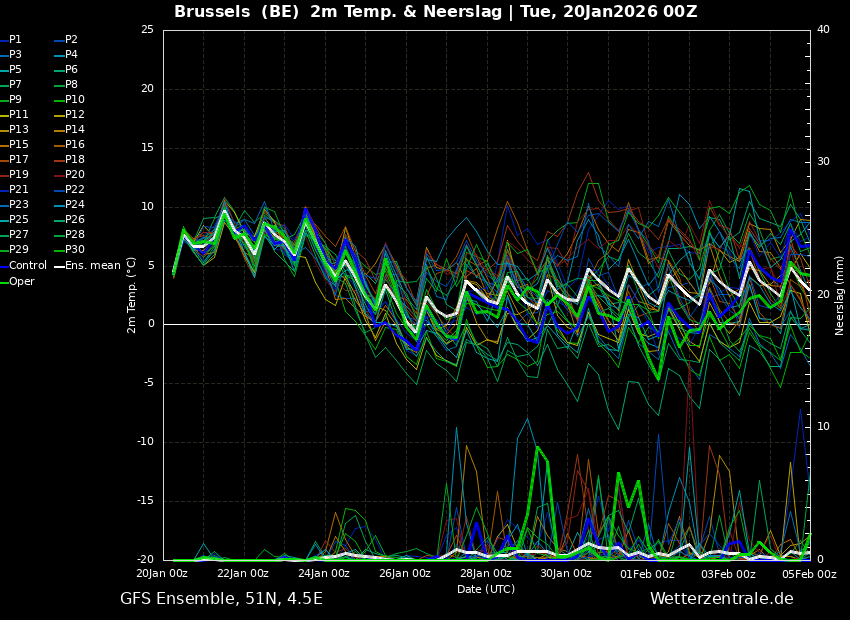Viewport: 850px width, 620px height.
Task: Click the 2m Temp. (°C) axis label
Action: tap(131, 295)
